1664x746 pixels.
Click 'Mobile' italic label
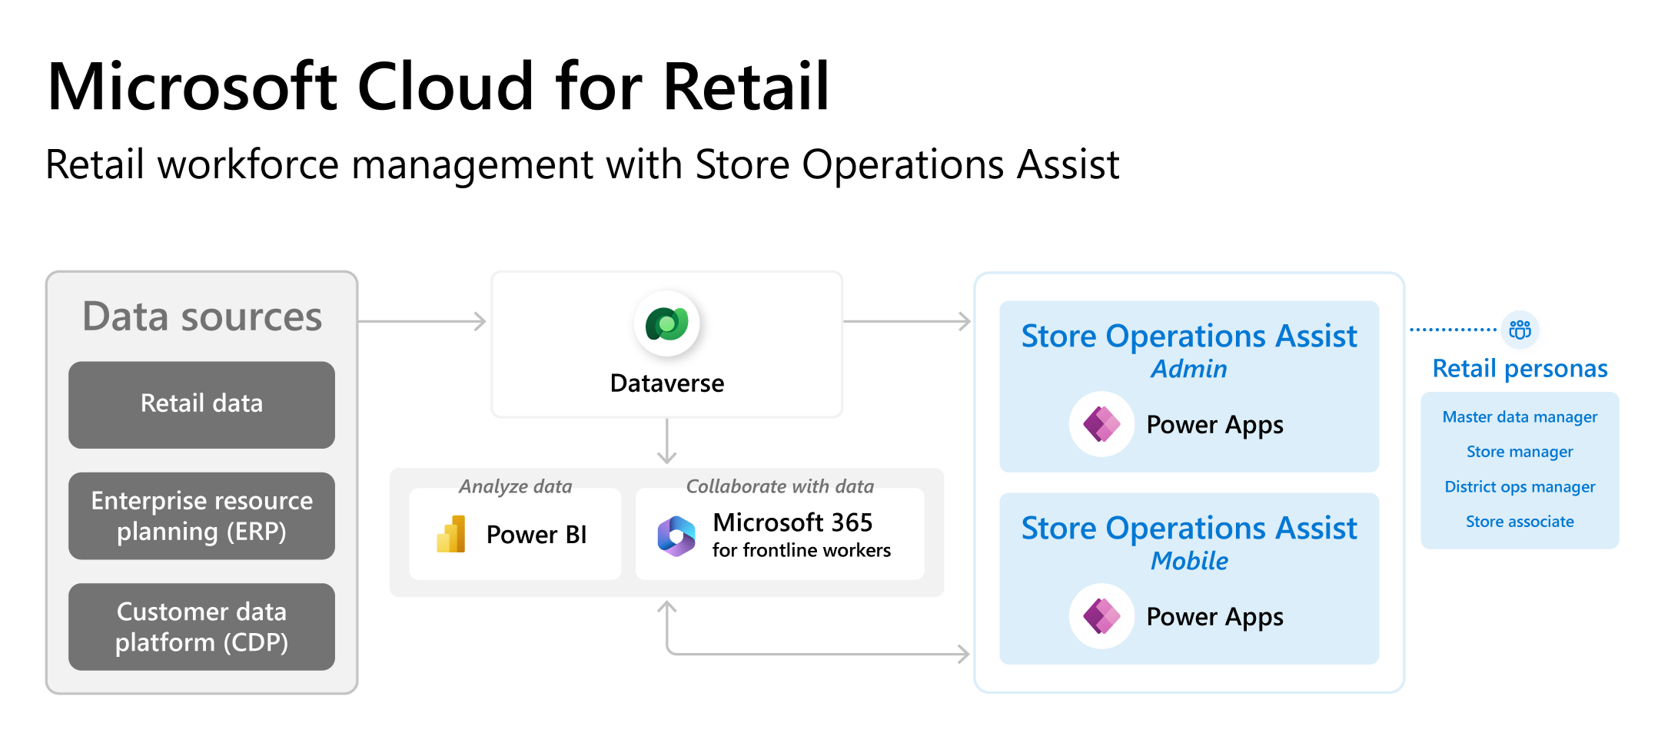1189,561
